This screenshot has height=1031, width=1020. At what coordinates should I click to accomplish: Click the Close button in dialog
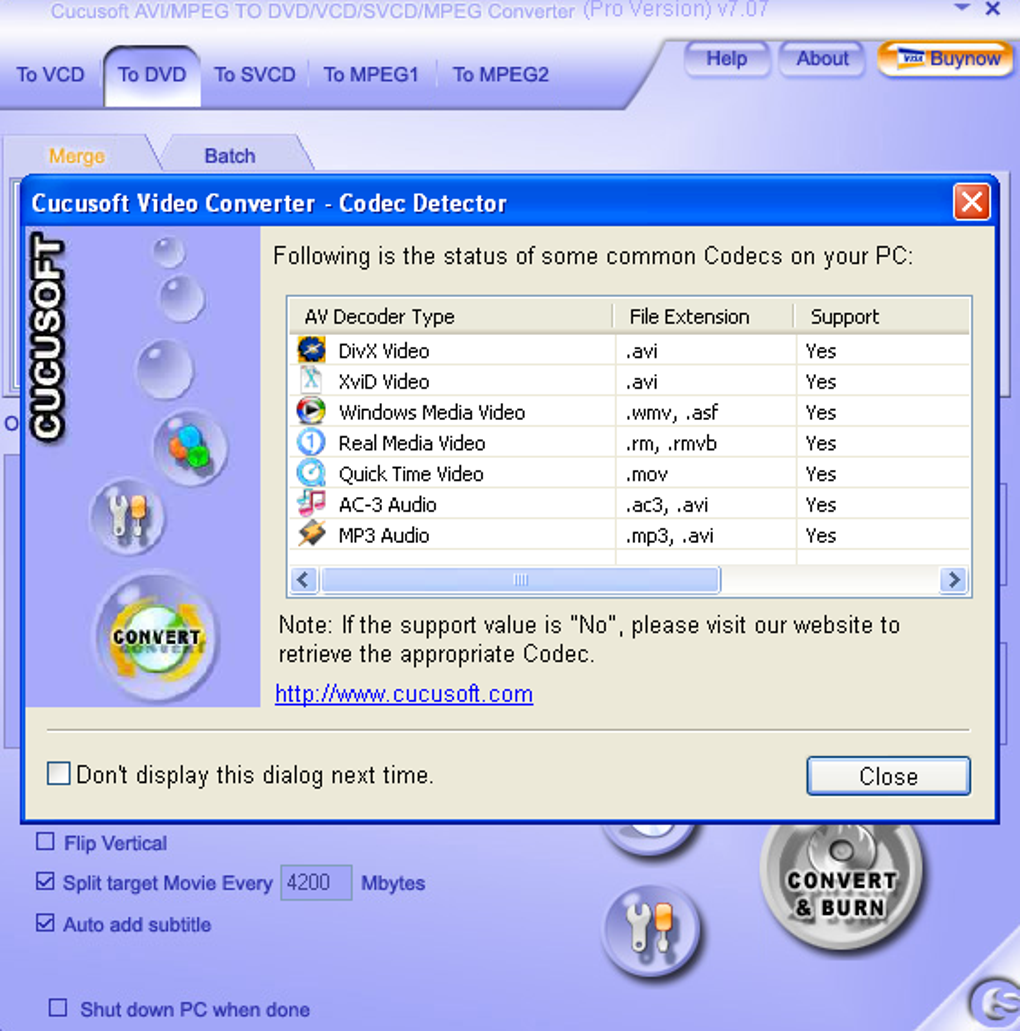[x=888, y=776]
